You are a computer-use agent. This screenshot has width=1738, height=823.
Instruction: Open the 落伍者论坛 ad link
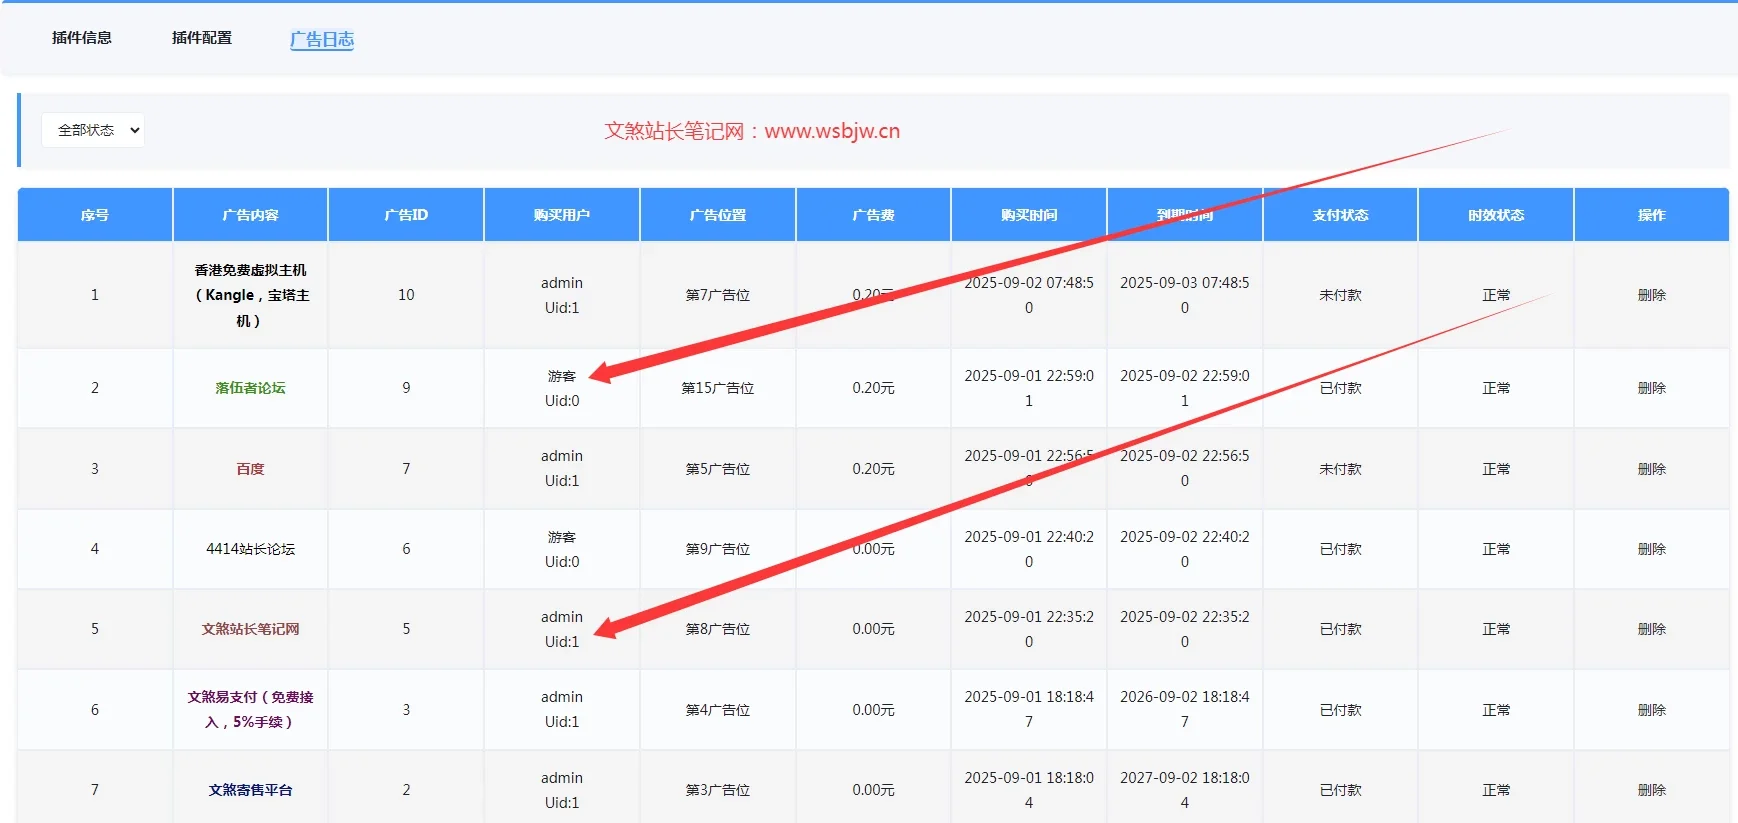[250, 388]
